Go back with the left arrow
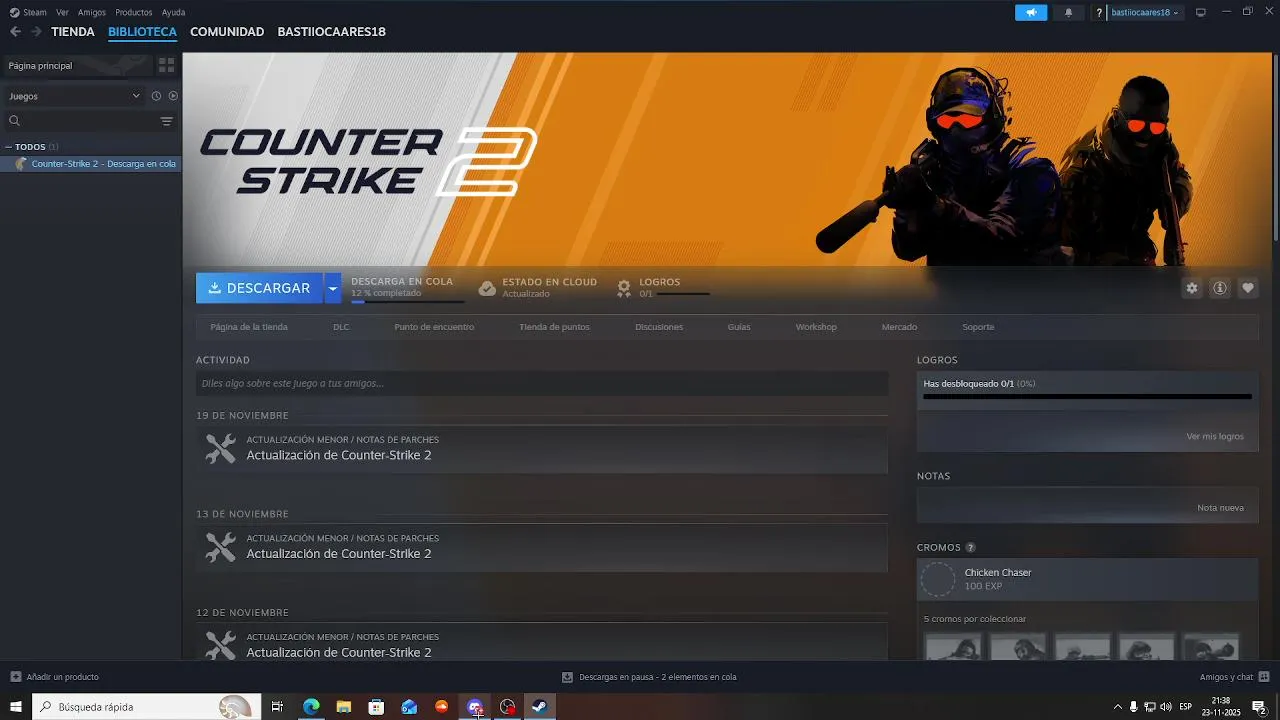 tap(15, 32)
